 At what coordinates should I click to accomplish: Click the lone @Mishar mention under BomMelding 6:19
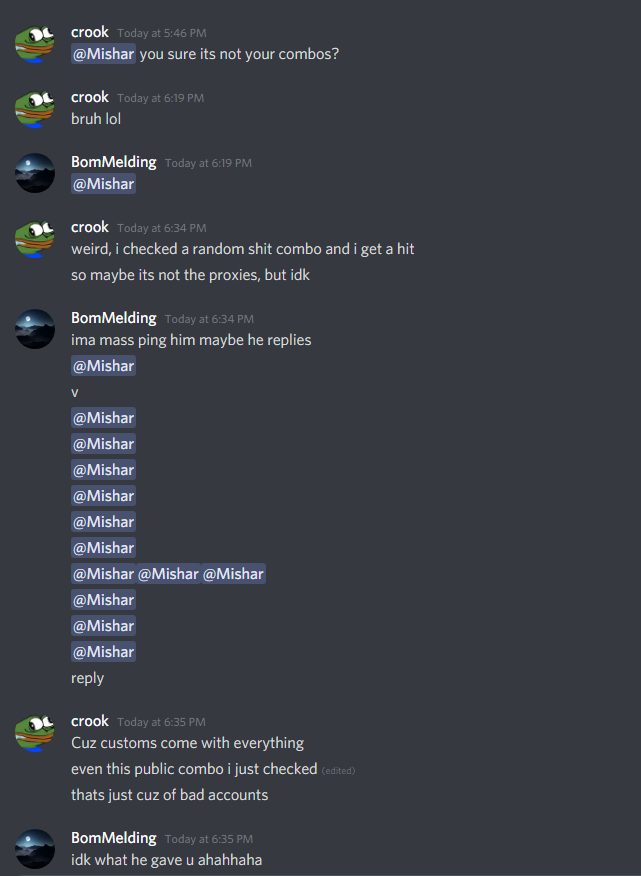click(103, 184)
